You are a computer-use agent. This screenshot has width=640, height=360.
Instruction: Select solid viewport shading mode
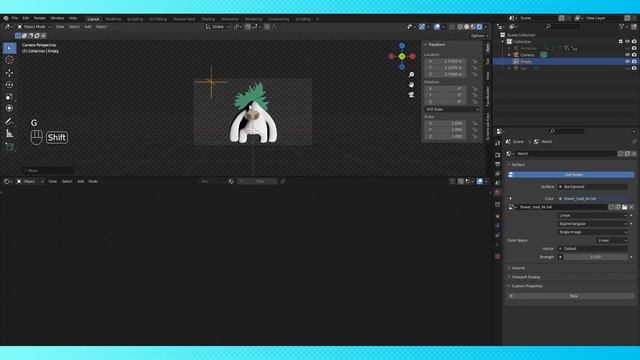(467, 27)
